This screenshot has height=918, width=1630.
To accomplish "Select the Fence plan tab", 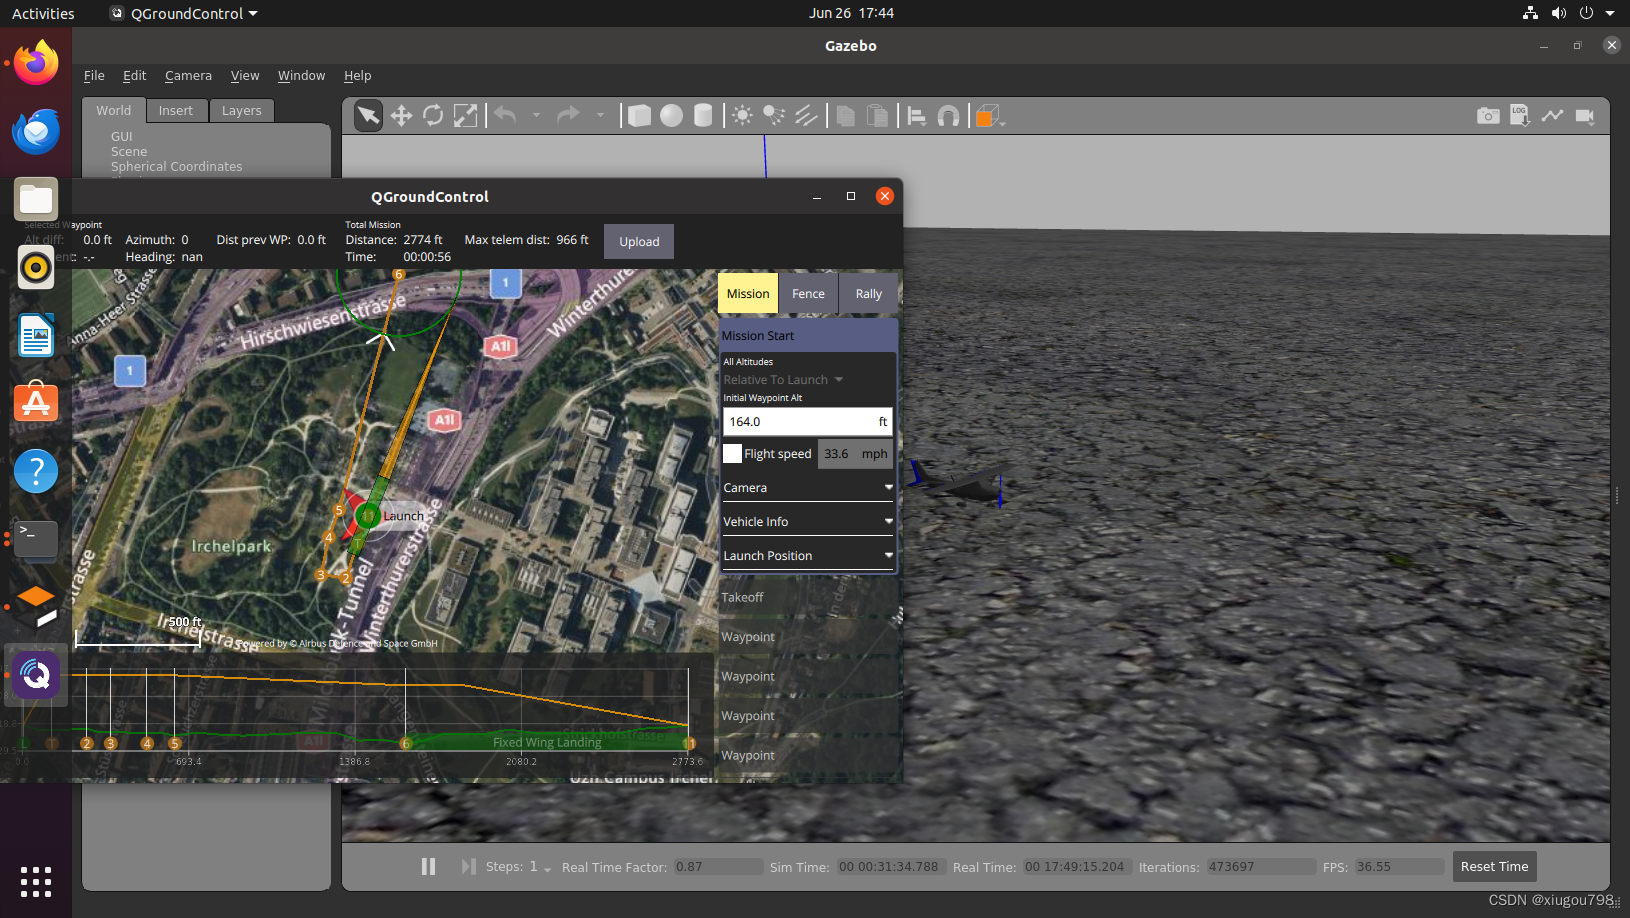I will tap(808, 294).
